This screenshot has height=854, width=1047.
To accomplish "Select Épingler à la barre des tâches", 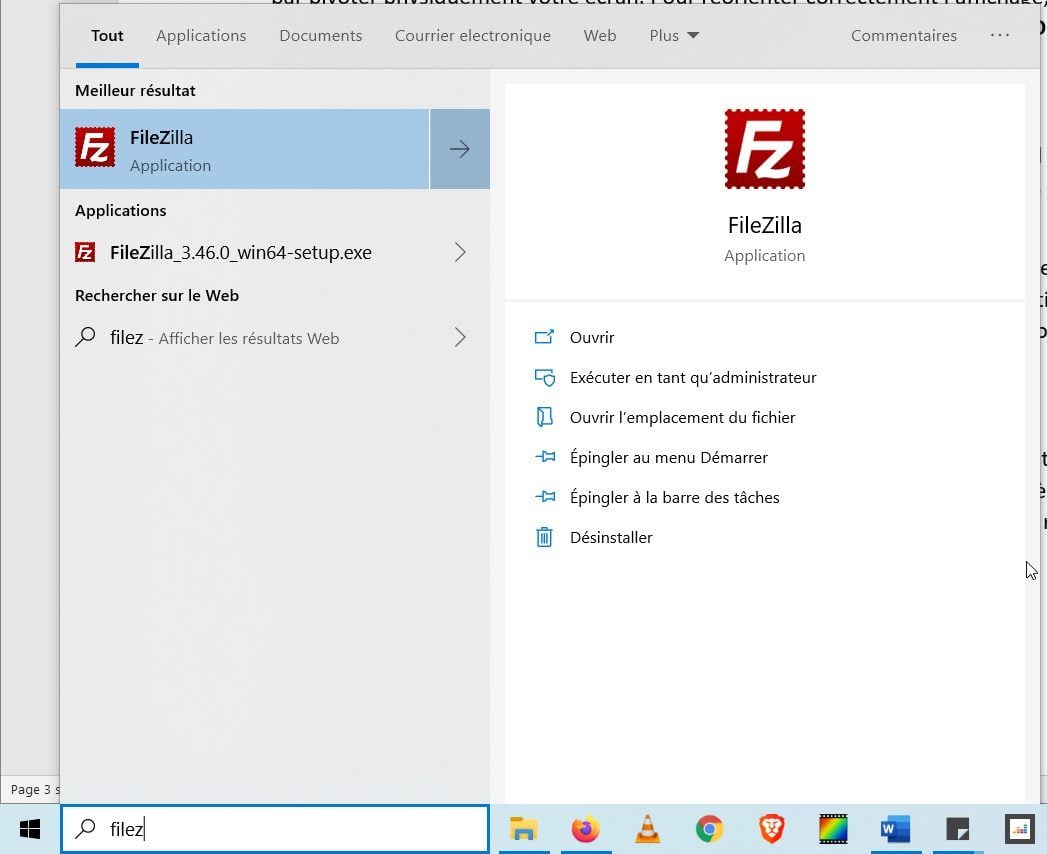I will [x=674, y=497].
